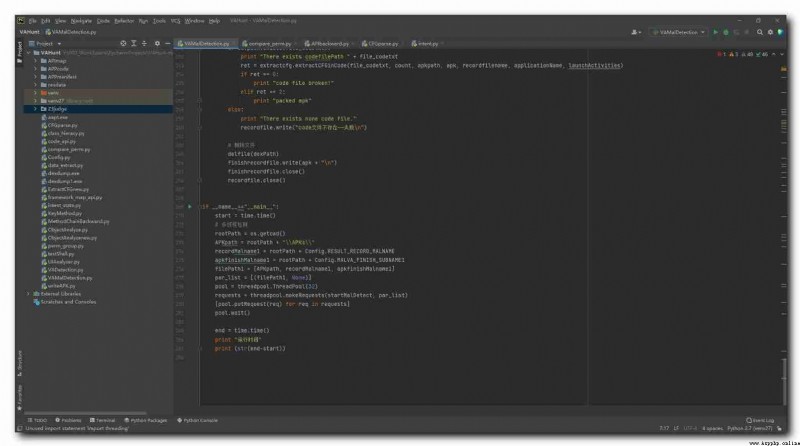The width and height of the screenshot is (800, 446).
Task: Click the colorful shield icon at top right
Action: [x=781, y=32]
